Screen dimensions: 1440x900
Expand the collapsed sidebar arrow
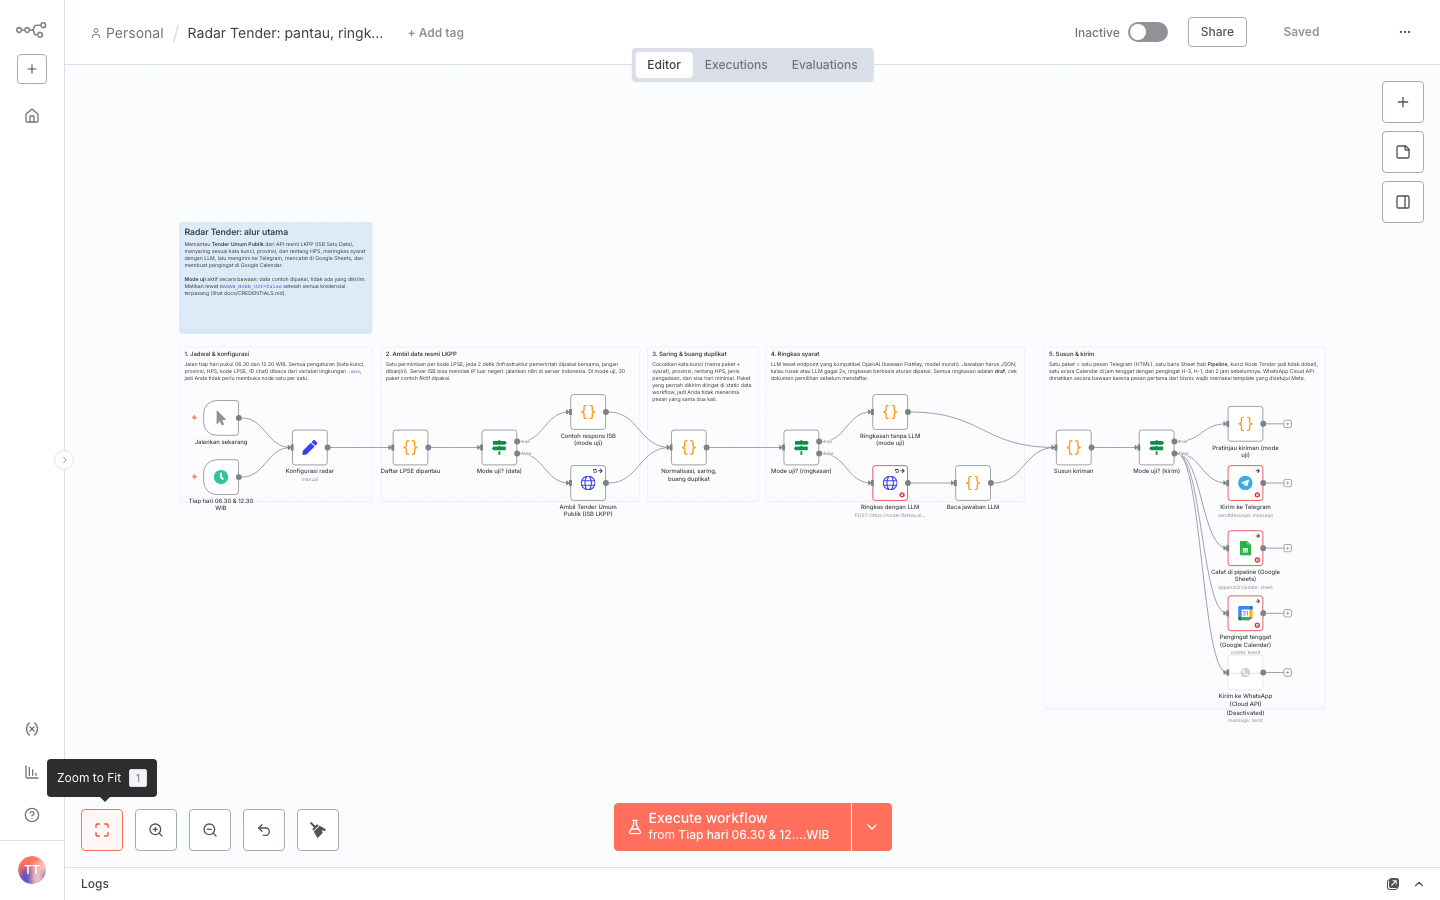64,460
